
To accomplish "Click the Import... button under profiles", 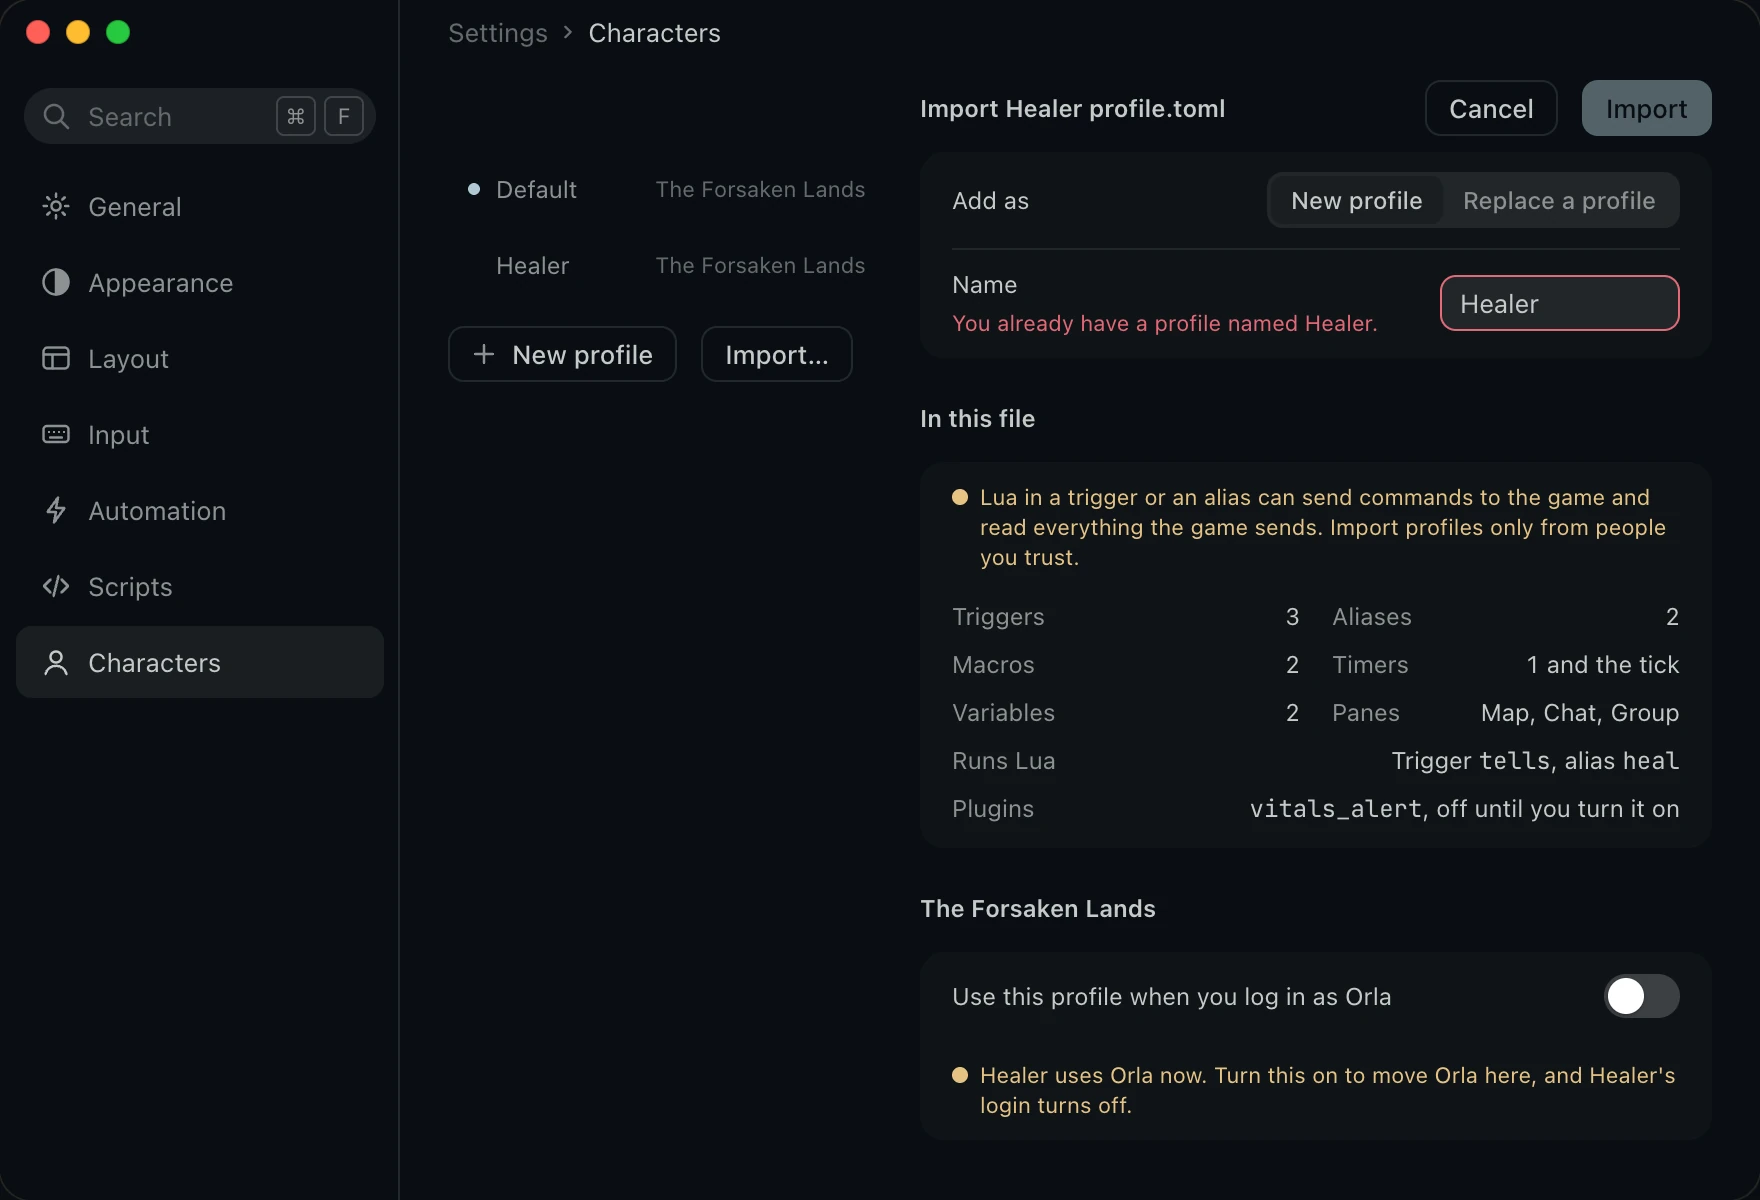I will click(x=777, y=354).
